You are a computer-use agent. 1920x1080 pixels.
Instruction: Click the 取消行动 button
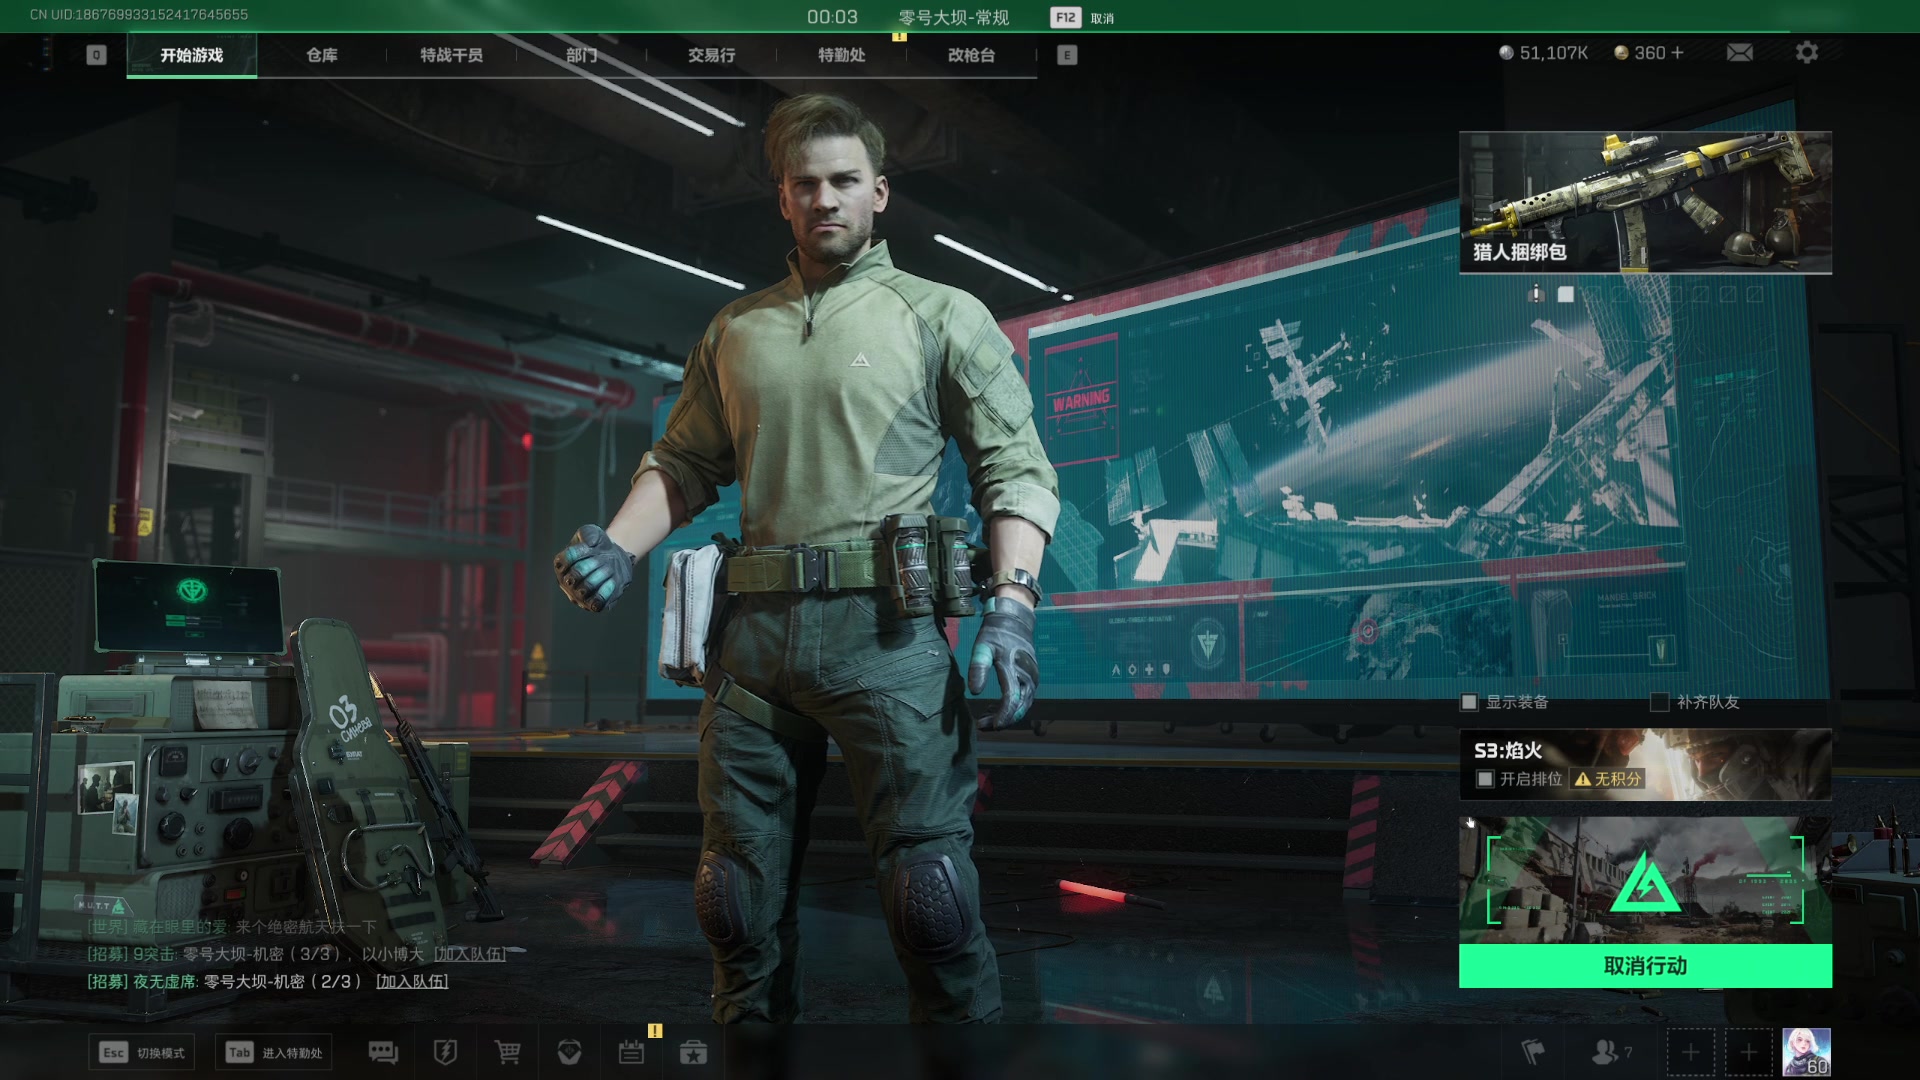tap(1645, 966)
